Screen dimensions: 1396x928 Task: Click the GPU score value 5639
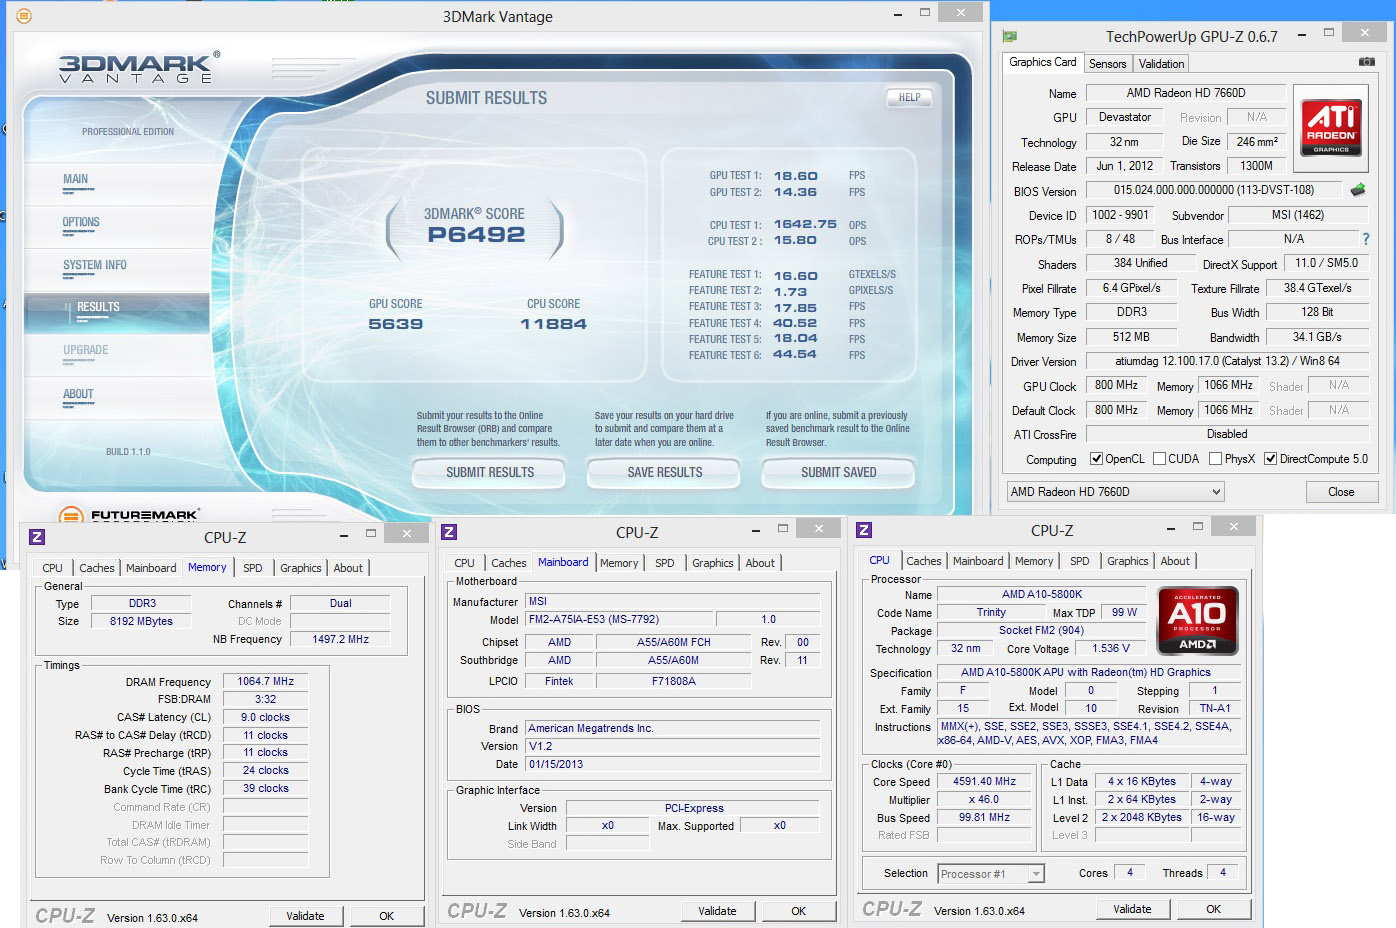click(396, 324)
